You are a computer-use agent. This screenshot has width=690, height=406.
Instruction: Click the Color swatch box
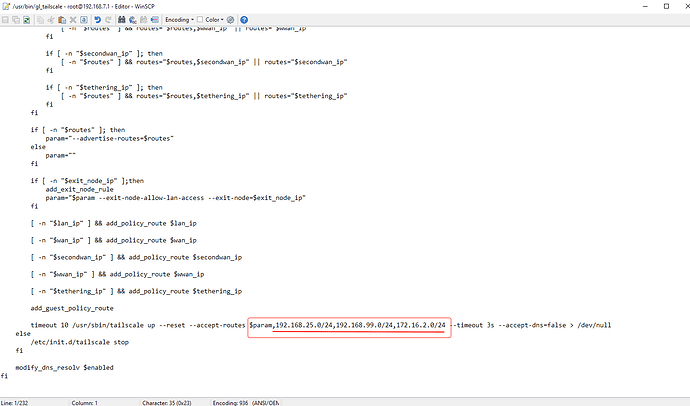201,19
